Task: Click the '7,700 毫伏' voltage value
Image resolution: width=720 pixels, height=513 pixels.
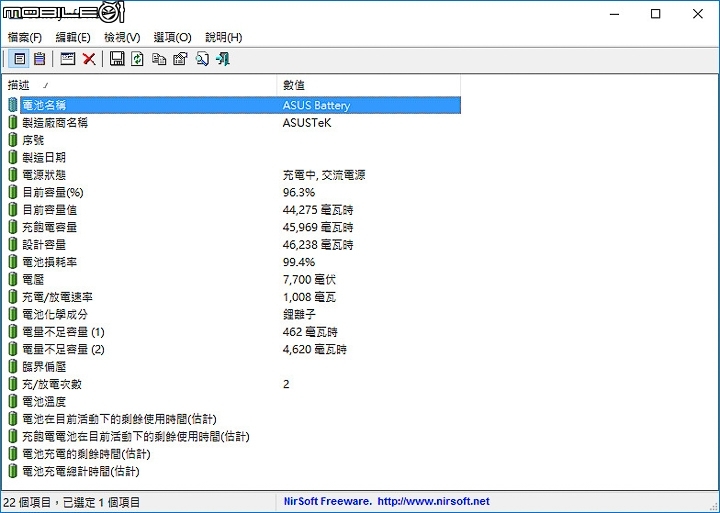Action: tap(309, 279)
